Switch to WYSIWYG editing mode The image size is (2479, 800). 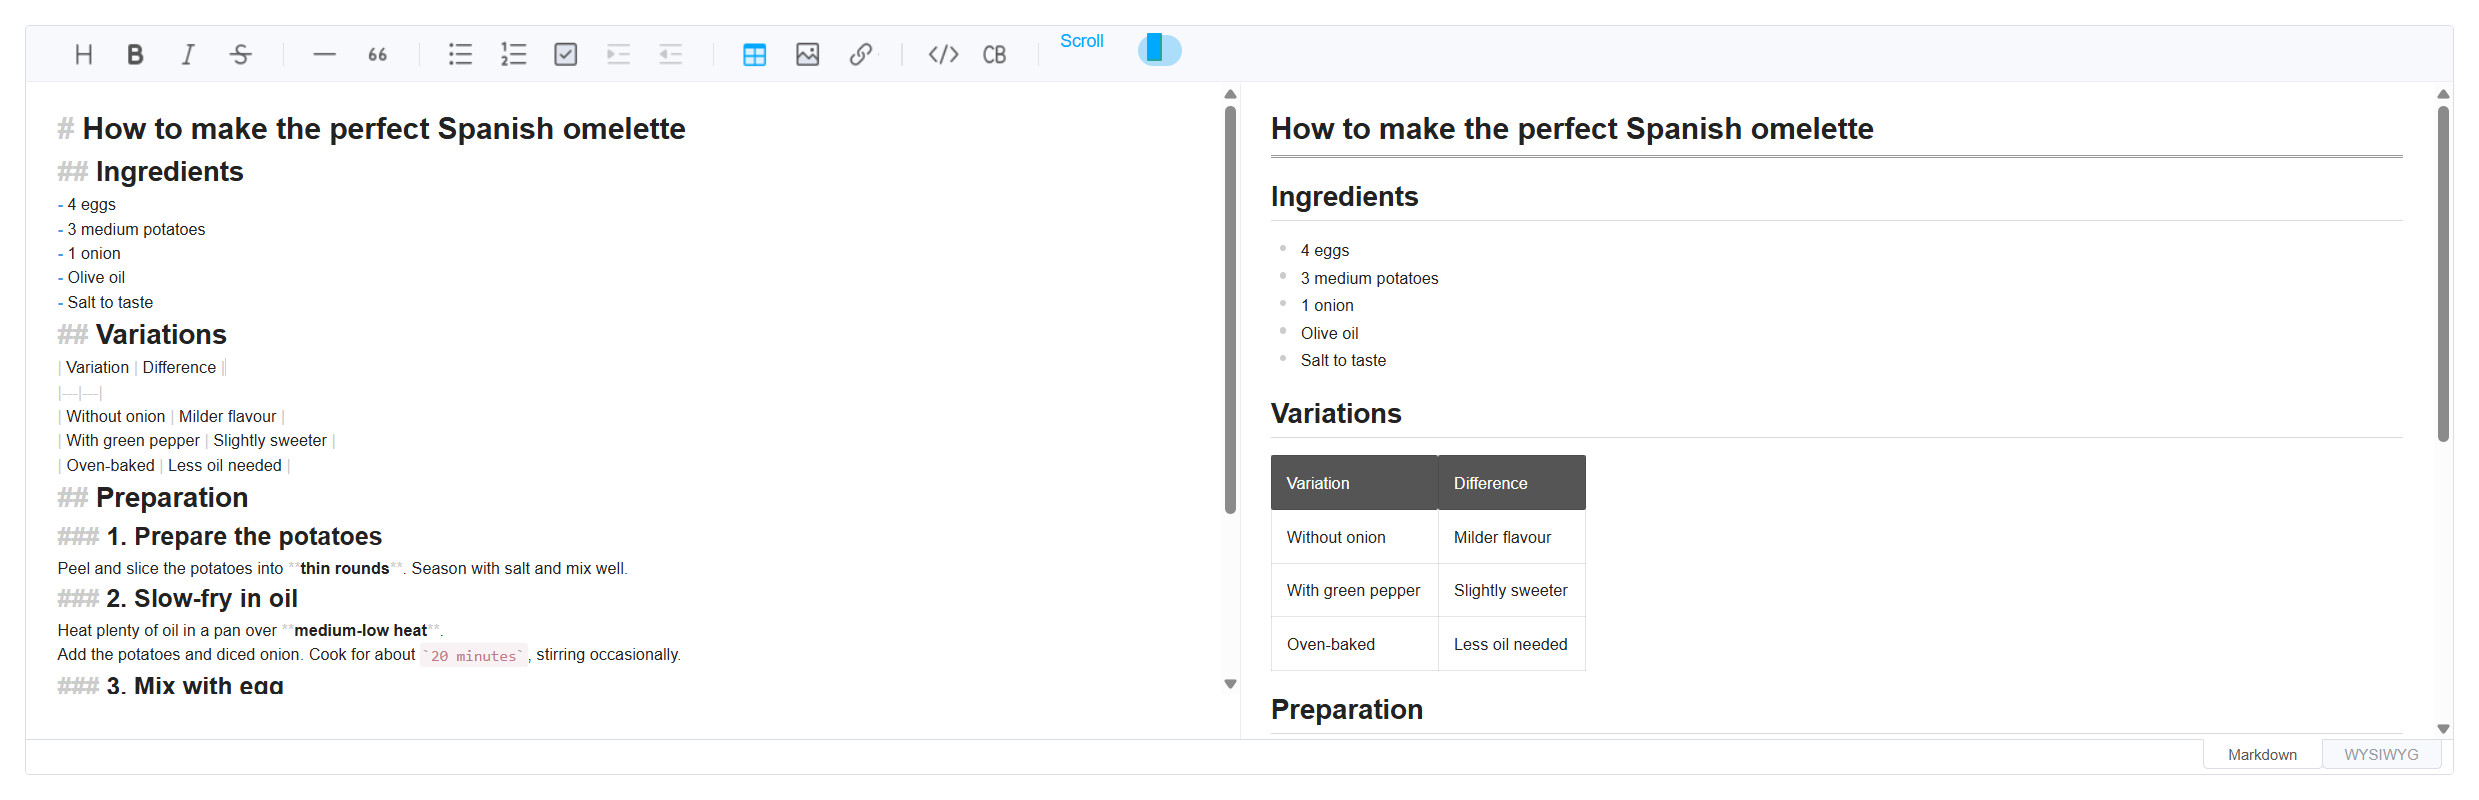pyautogui.click(x=2381, y=754)
